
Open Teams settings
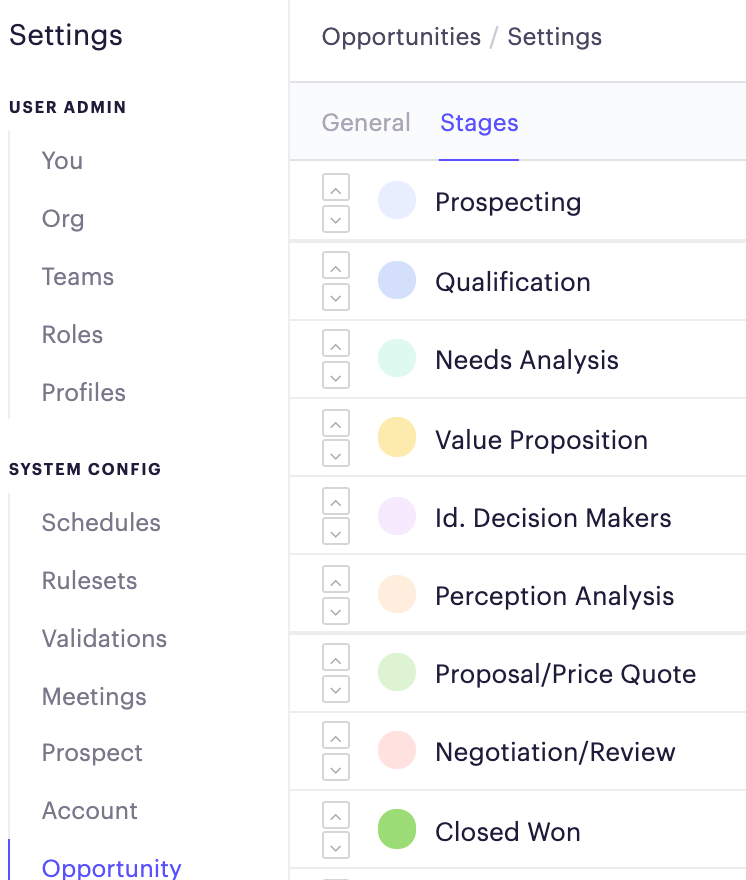[77, 277]
